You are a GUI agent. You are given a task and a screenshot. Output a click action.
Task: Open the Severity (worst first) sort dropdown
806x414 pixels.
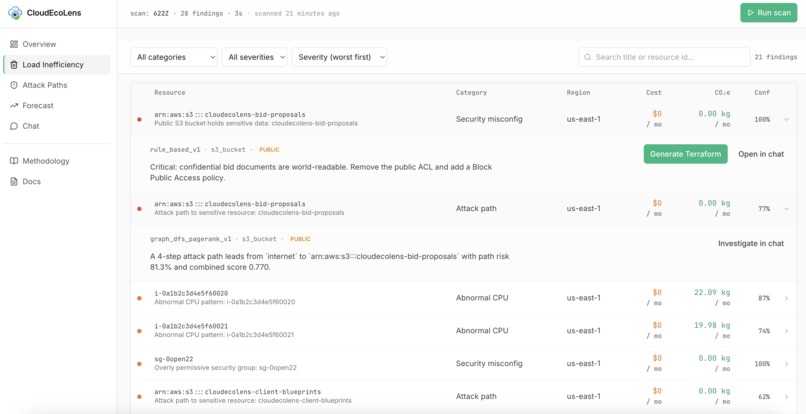(x=339, y=57)
